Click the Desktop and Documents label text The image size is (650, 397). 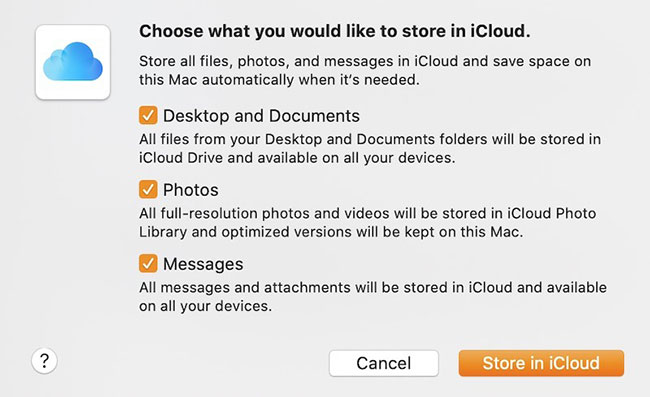(261, 116)
